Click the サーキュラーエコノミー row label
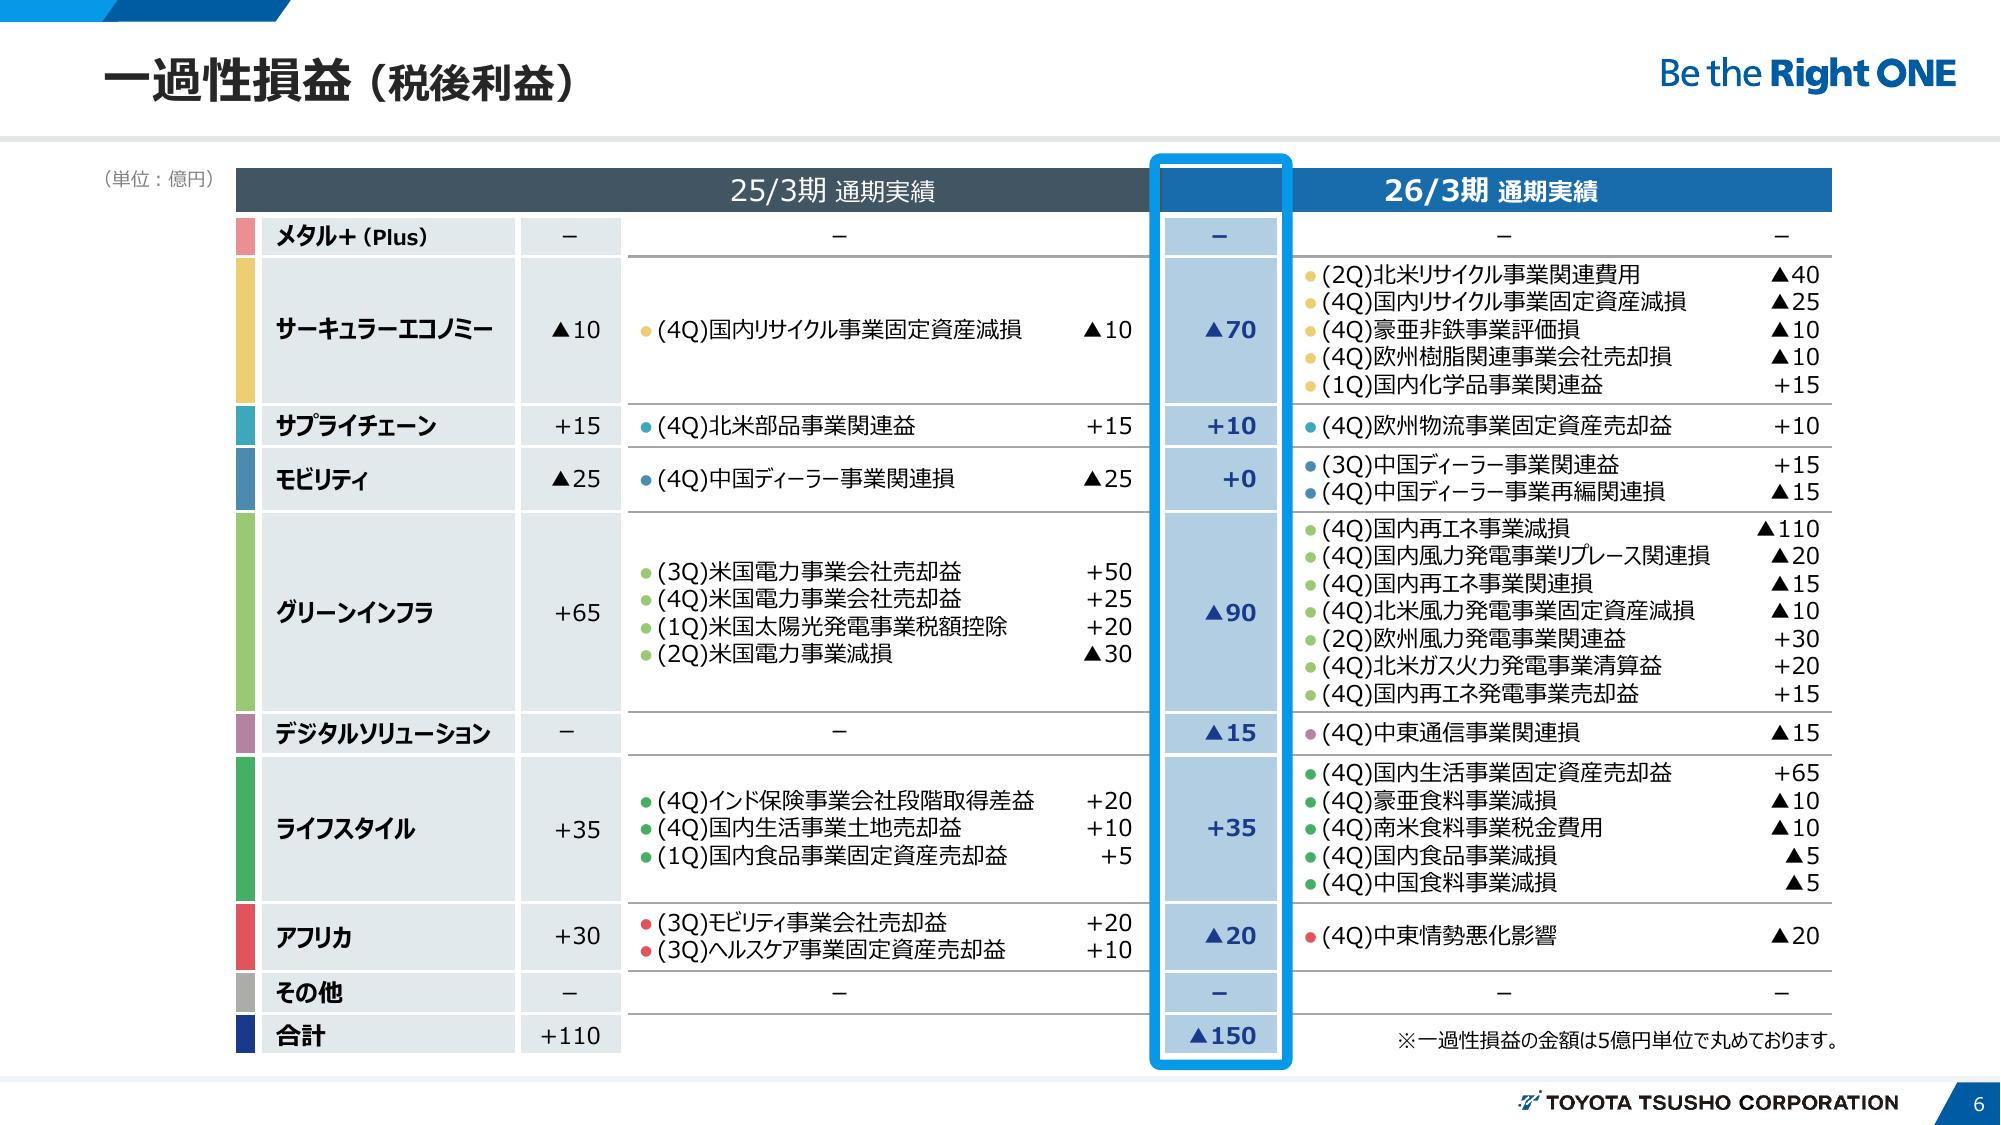The height and width of the screenshot is (1125, 2001). [384, 330]
